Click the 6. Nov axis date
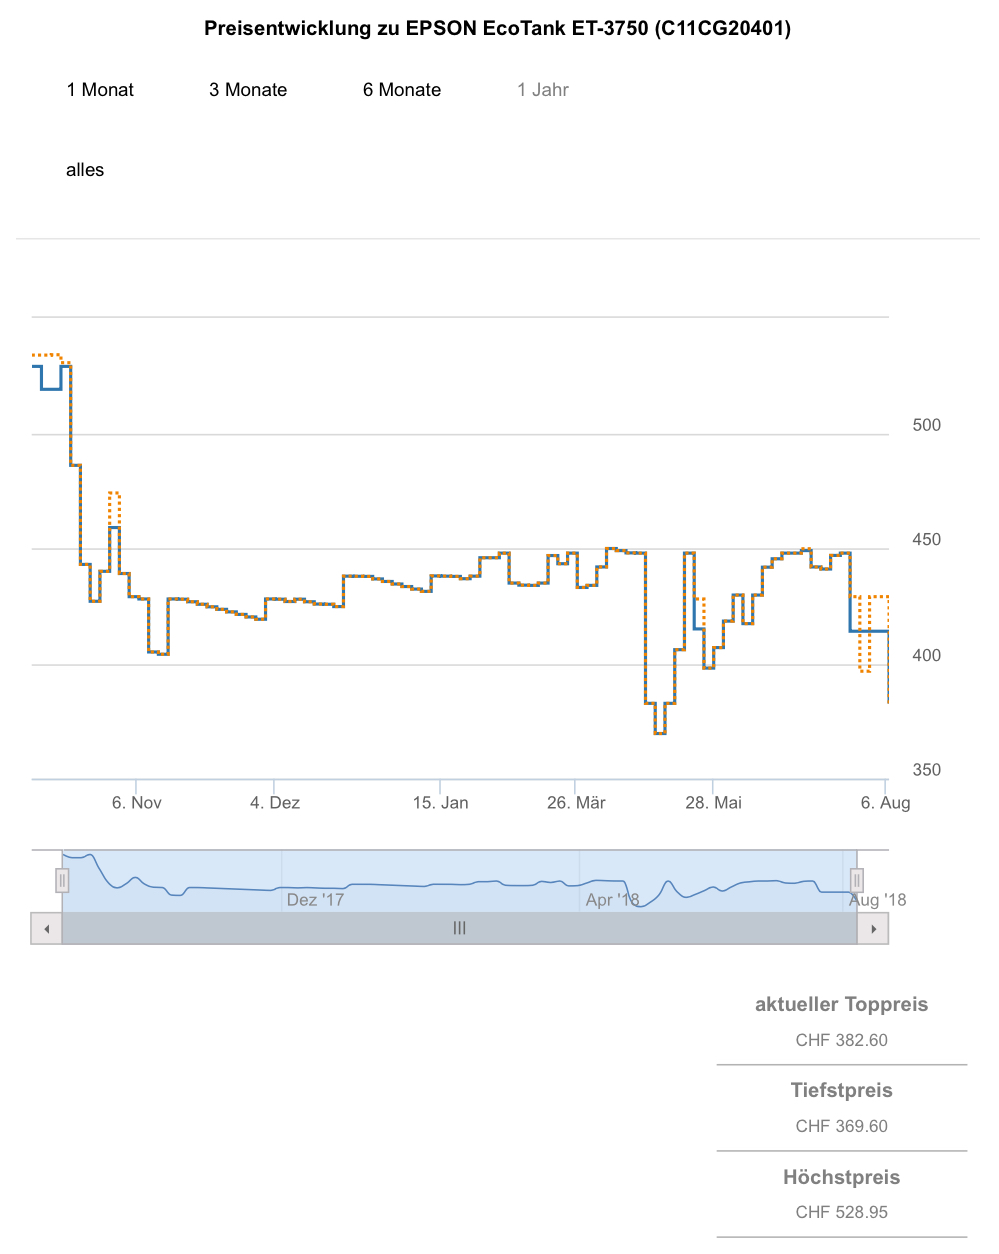999x1254 pixels. (137, 803)
